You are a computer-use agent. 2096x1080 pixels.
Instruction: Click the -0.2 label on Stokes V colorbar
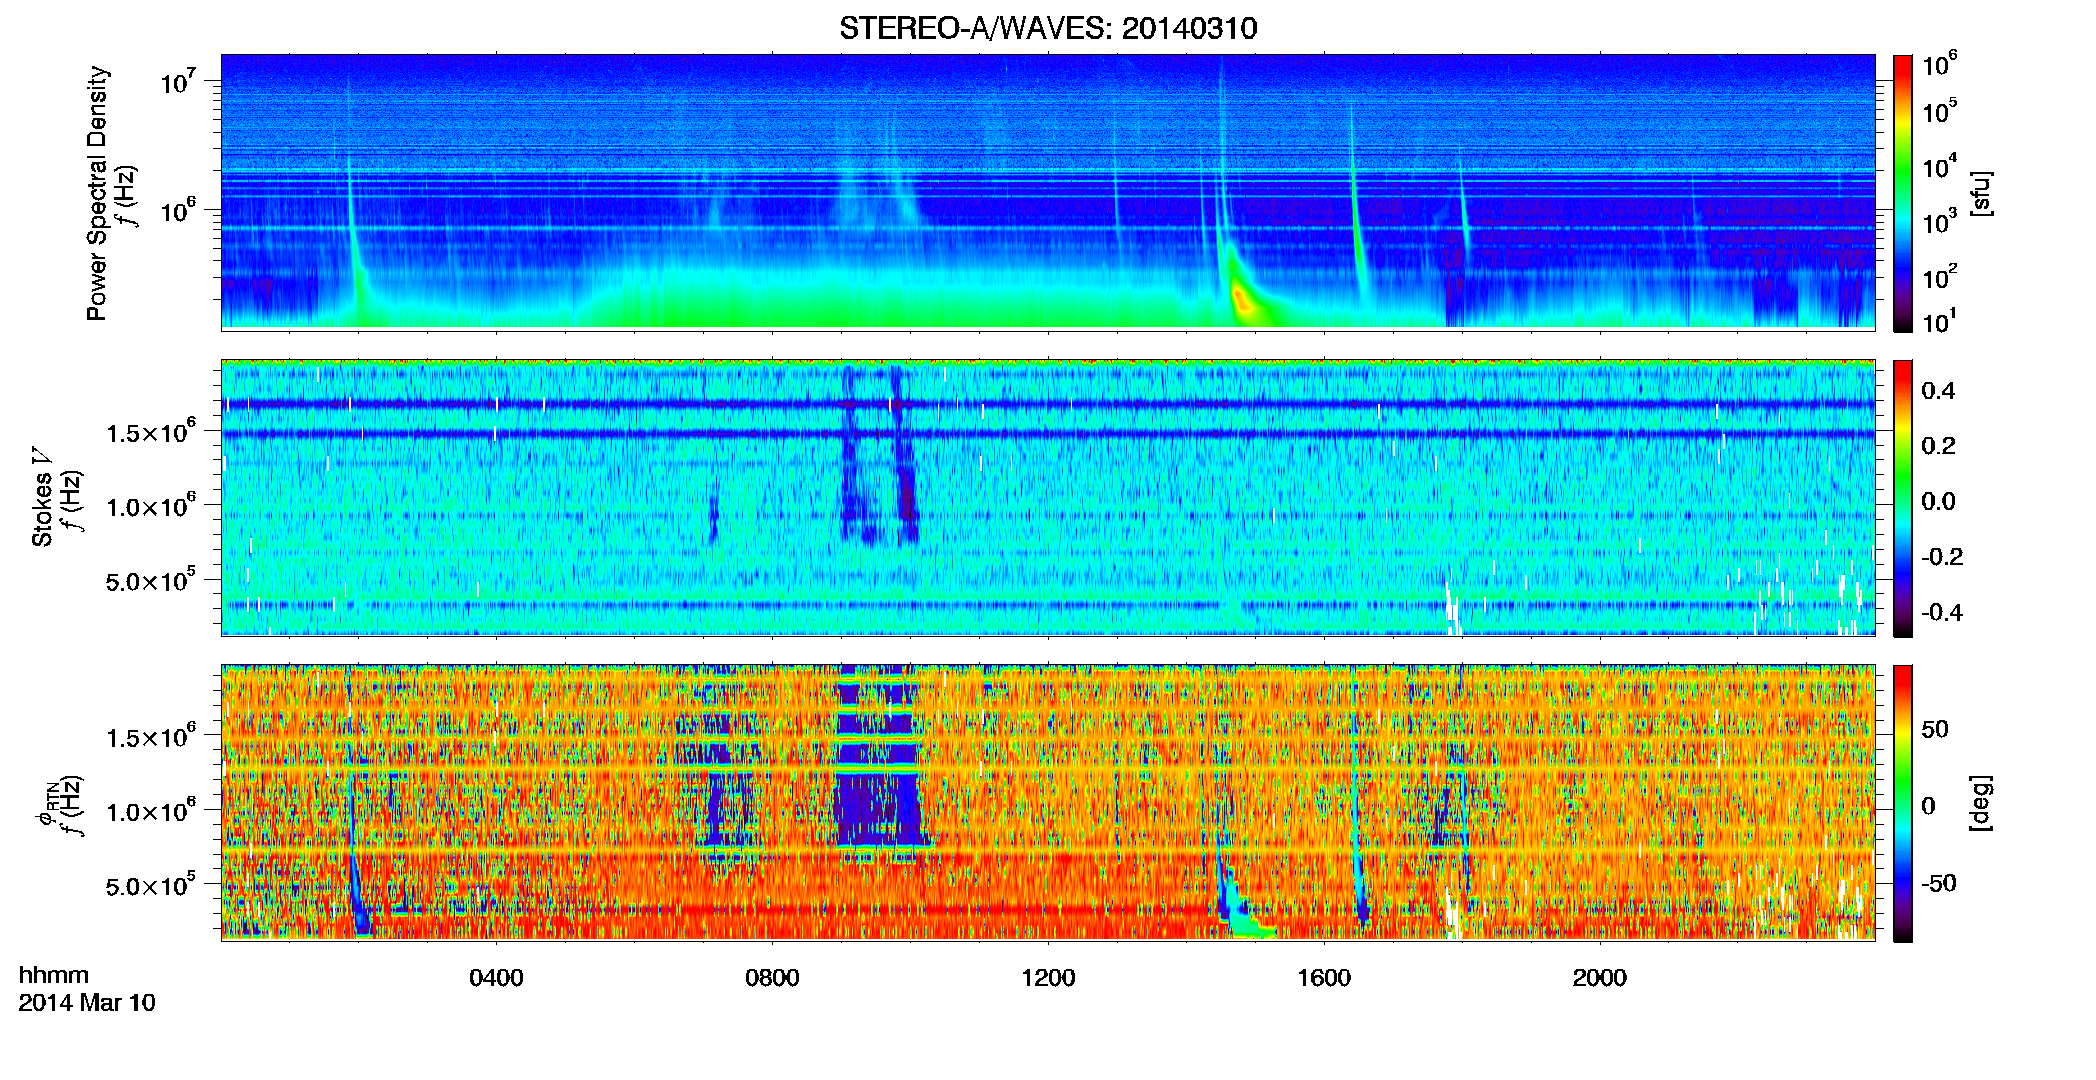click(x=1942, y=557)
